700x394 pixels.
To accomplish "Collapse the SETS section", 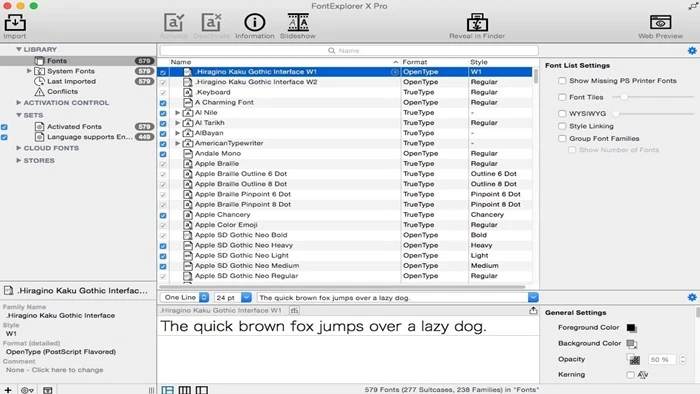I will [x=19, y=115].
